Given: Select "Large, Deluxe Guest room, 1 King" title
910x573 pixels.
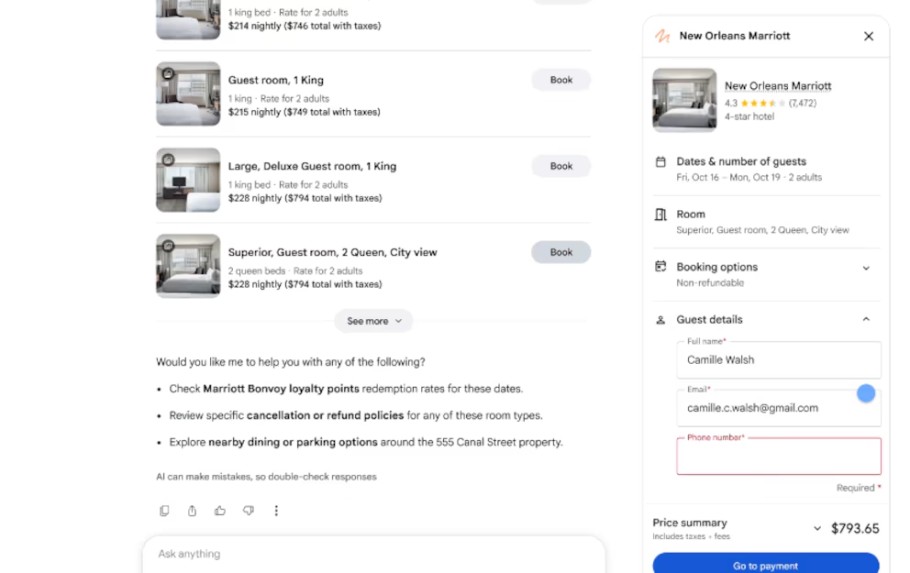Looking at the screenshot, I should [x=312, y=166].
